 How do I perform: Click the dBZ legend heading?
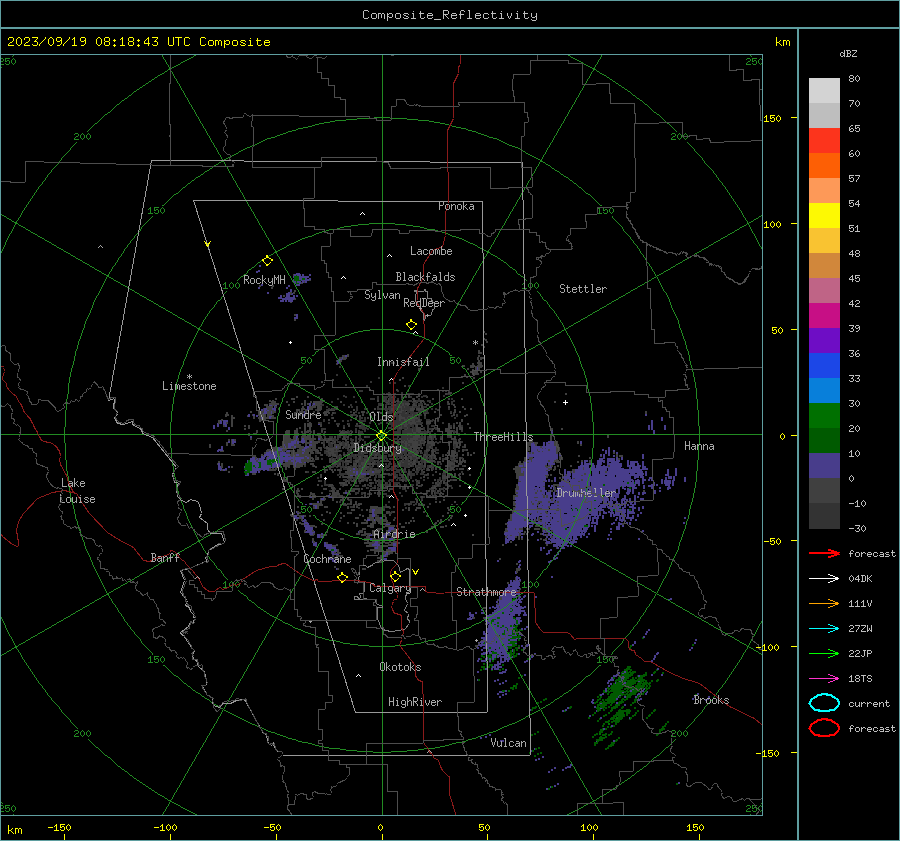pyautogui.click(x=848, y=54)
